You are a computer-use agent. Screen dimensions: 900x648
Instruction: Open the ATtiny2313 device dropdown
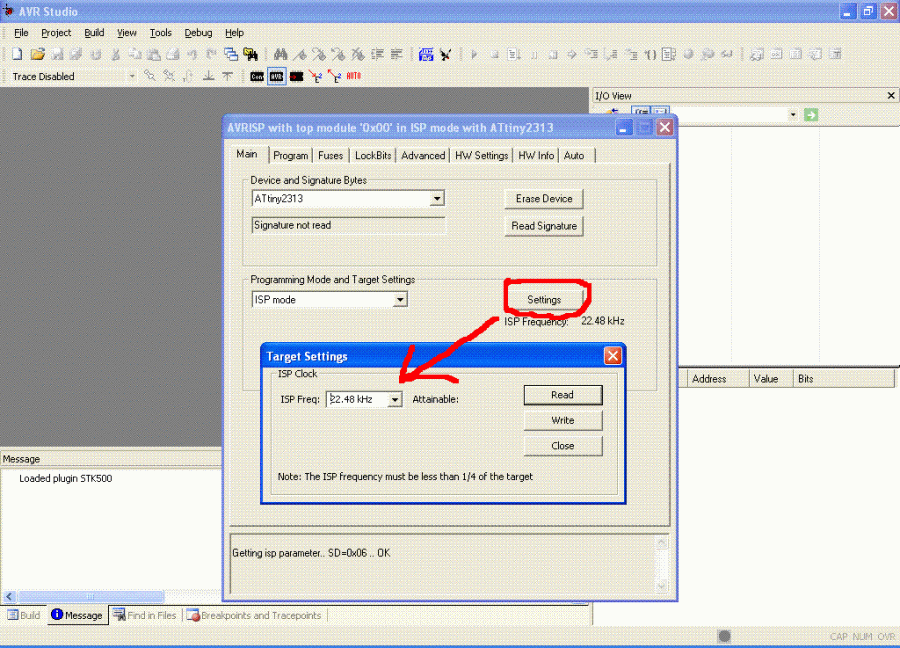[437, 199]
